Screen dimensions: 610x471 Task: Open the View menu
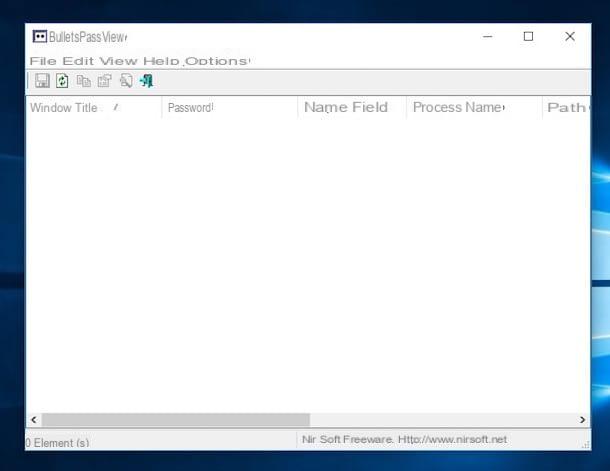(118, 61)
